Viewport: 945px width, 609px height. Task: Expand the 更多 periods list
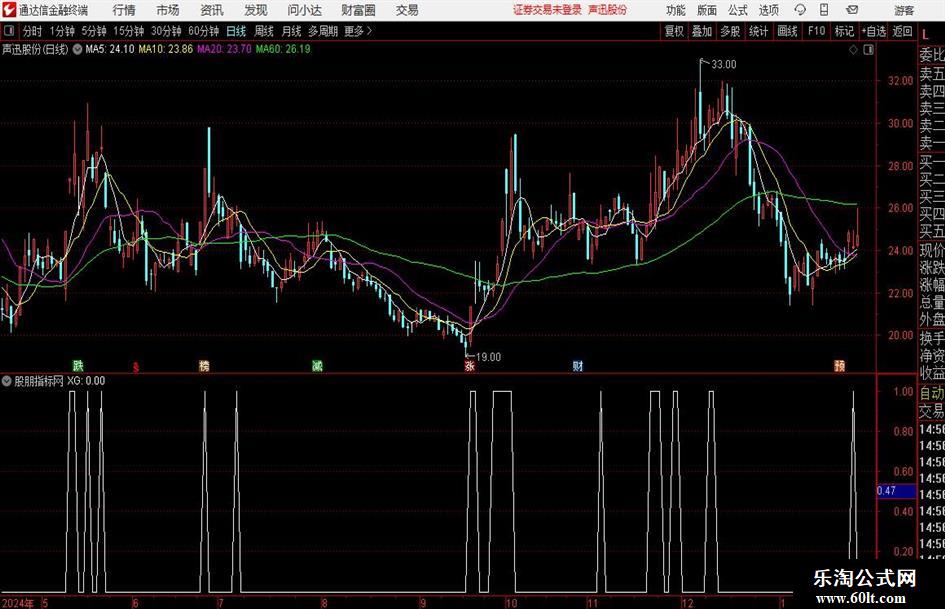click(x=358, y=31)
